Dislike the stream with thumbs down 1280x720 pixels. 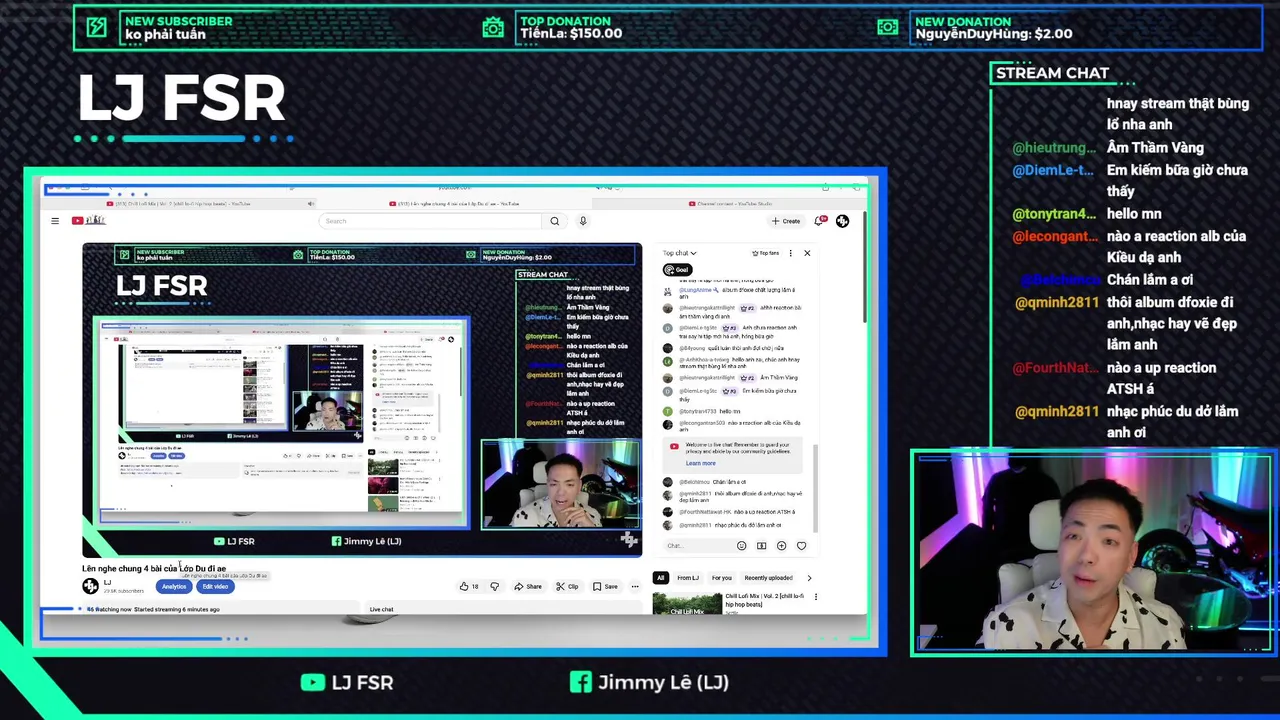[494, 586]
